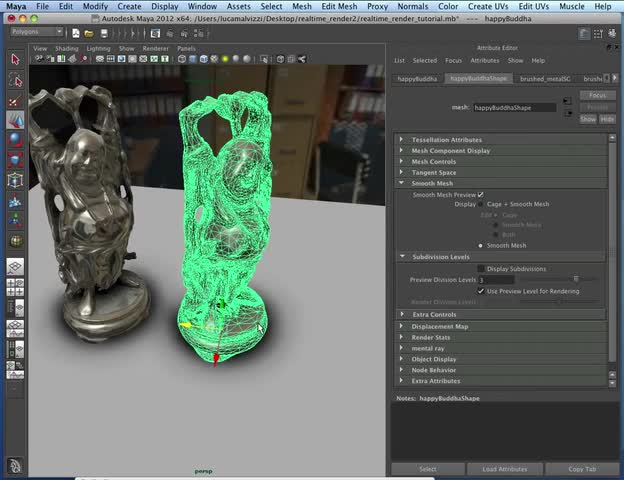Select Cage + Smooth Mesh display radio
Image resolution: width=624 pixels, height=480 pixels.
480,204
